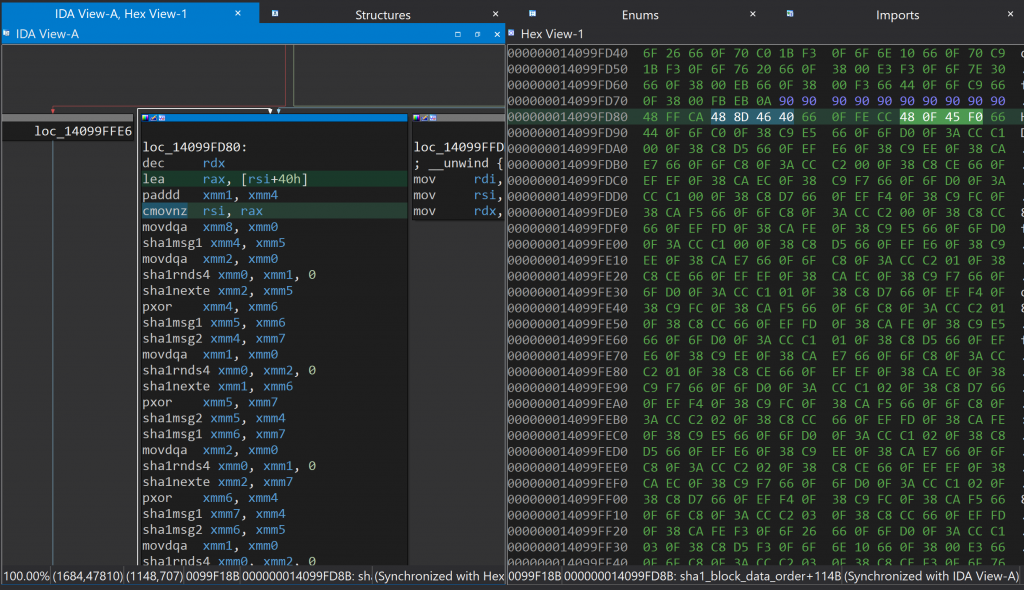The width and height of the screenshot is (1024, 590).
Task: Click the 'sha1msg1 xmm4, xmm5' instruction
Action: (x=214, y=243)
